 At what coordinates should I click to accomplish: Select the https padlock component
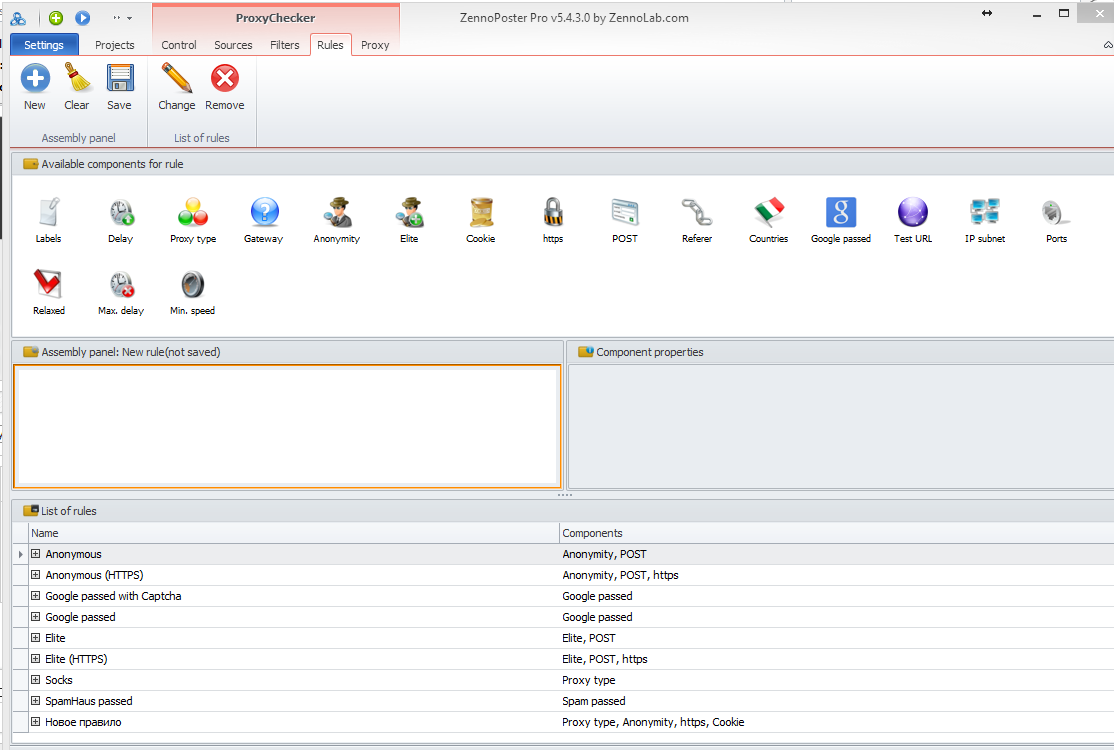click(x=553, y=220)
